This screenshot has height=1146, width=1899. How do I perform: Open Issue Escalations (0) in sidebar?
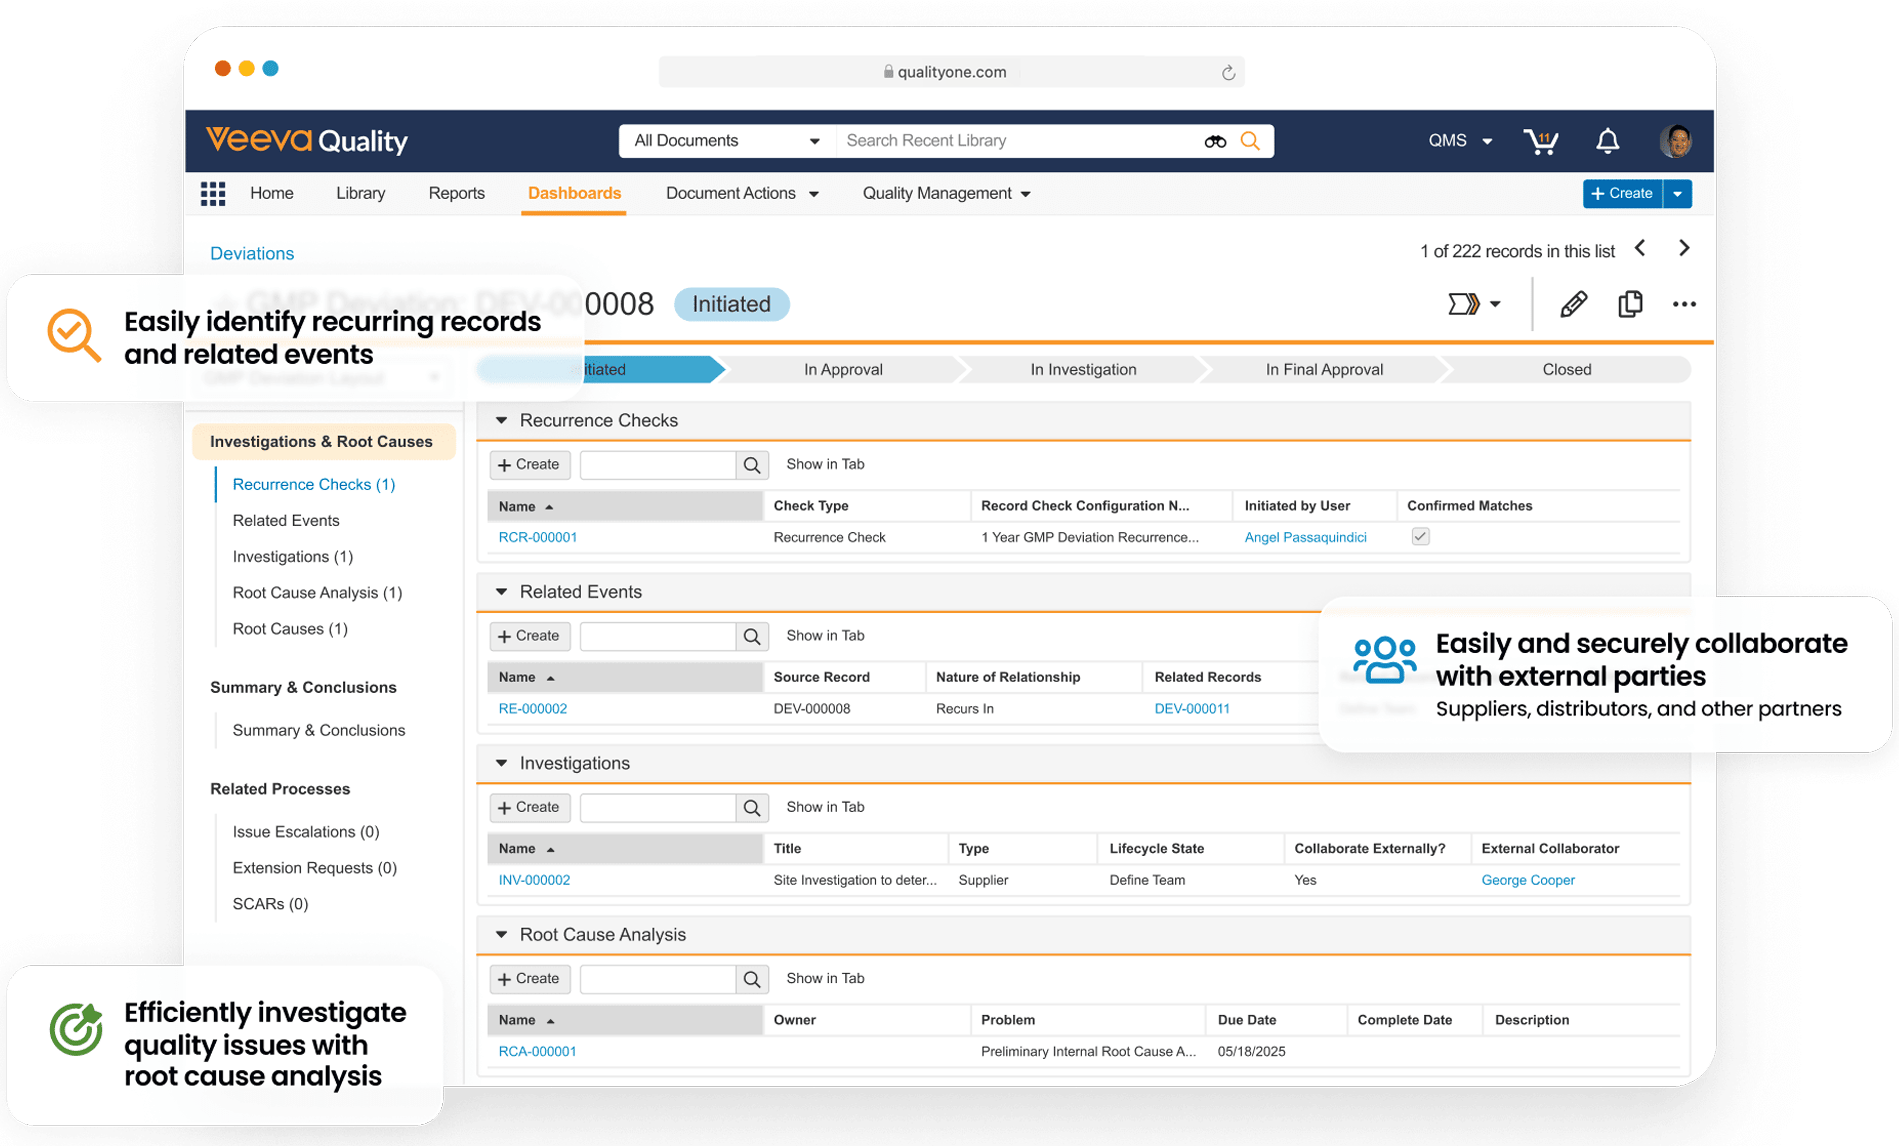(x=306, y=832)
